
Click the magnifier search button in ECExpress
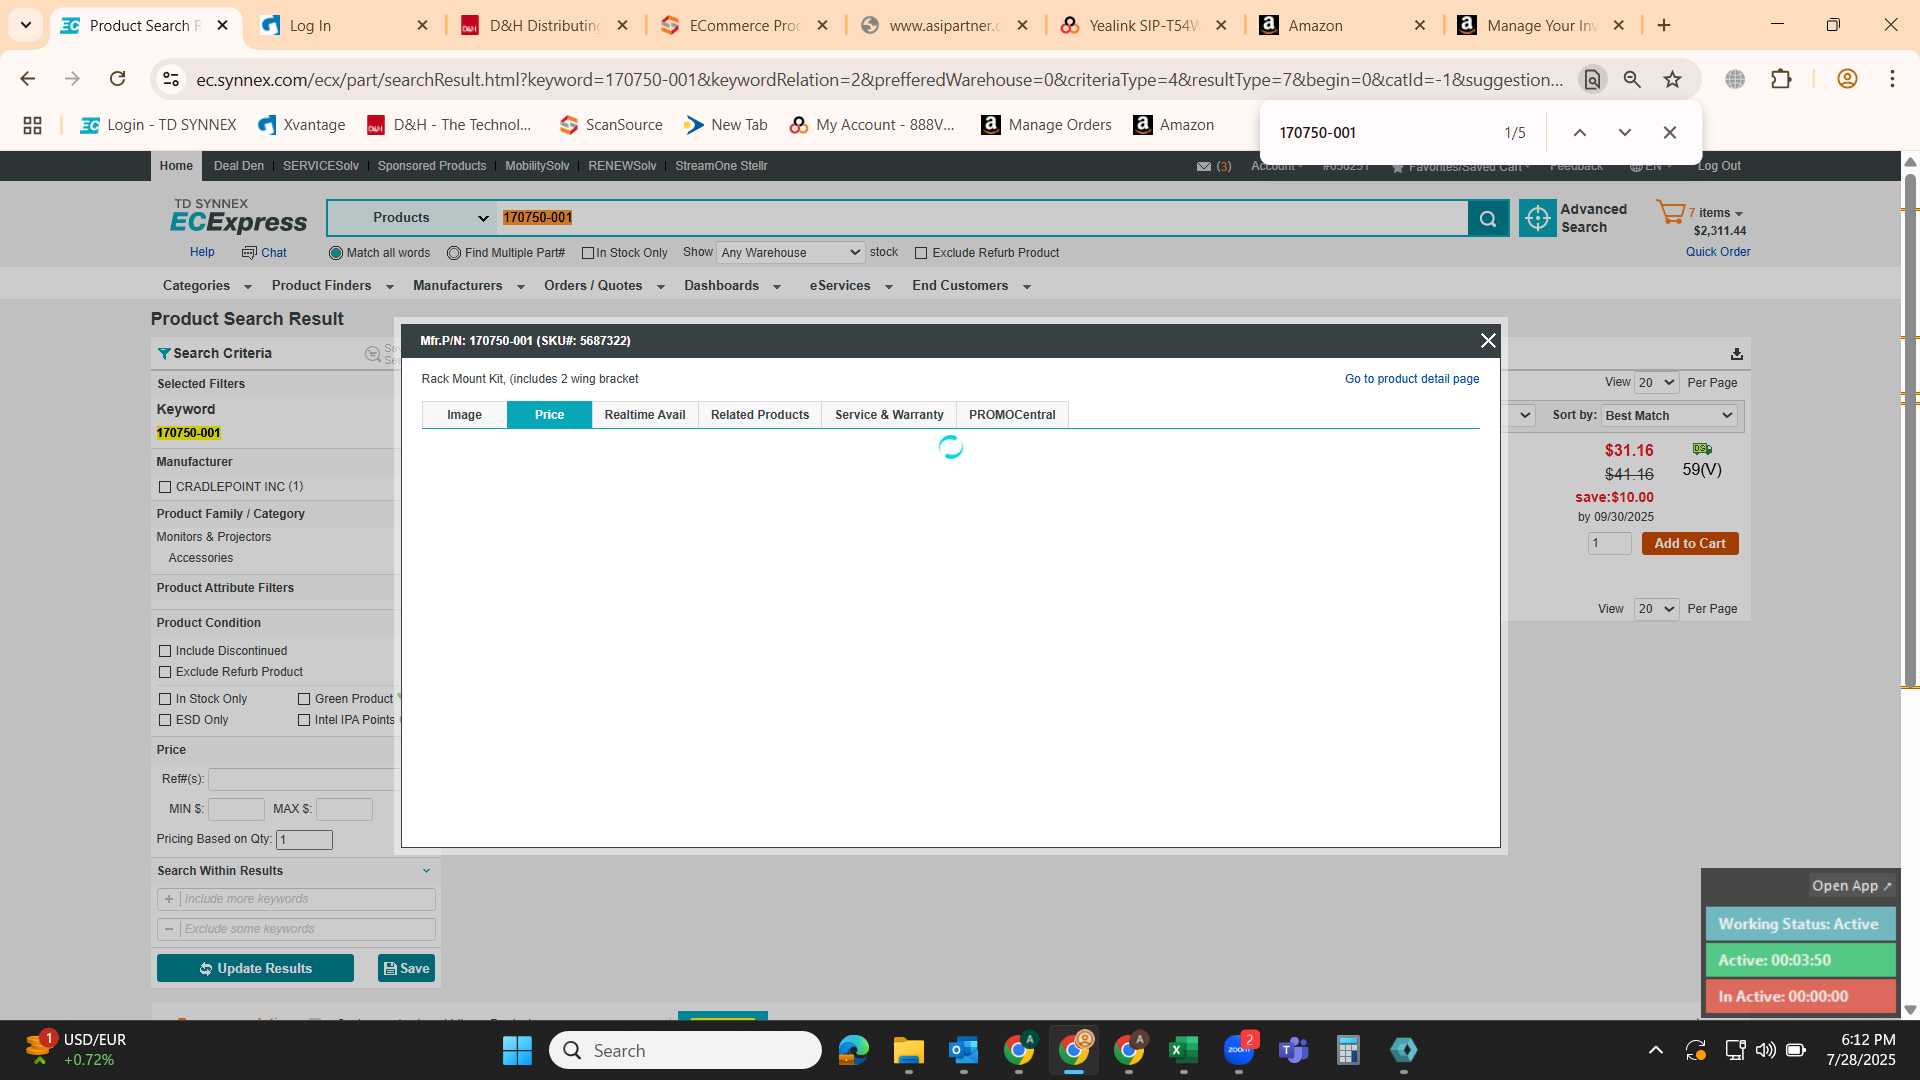point(1488,218)
